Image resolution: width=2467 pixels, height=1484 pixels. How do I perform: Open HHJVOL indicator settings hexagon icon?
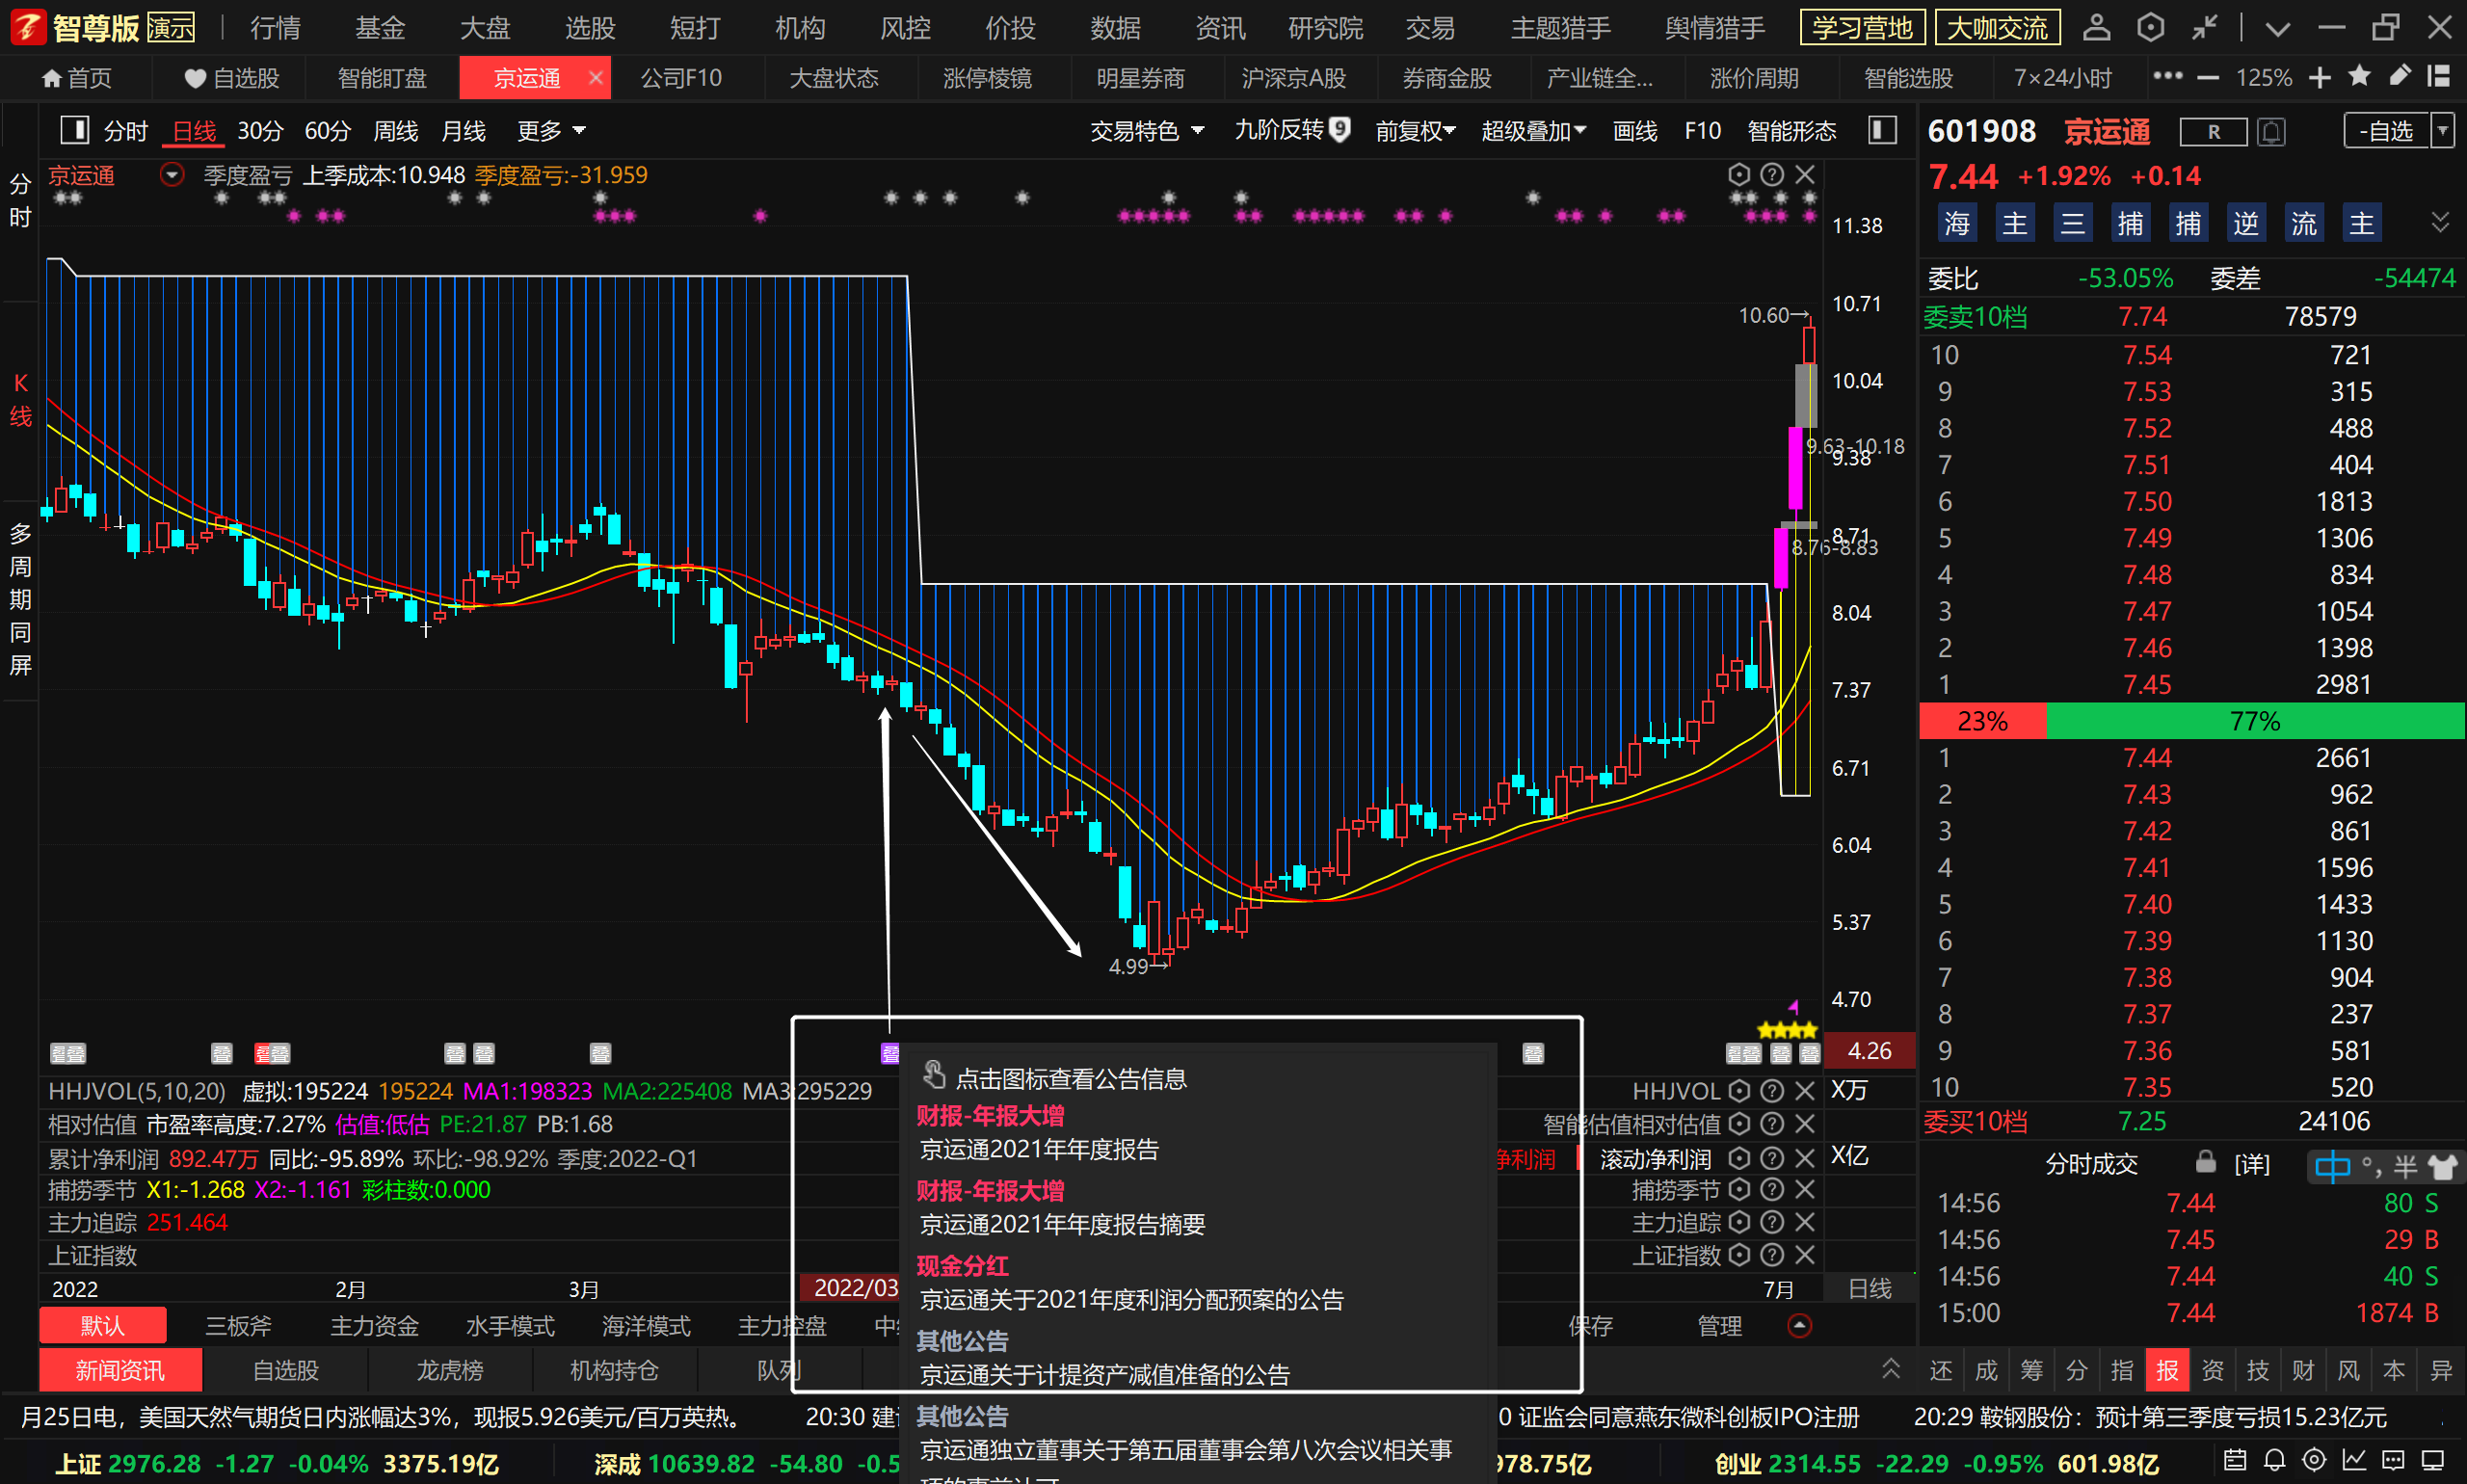[x=1739, y=1091]
